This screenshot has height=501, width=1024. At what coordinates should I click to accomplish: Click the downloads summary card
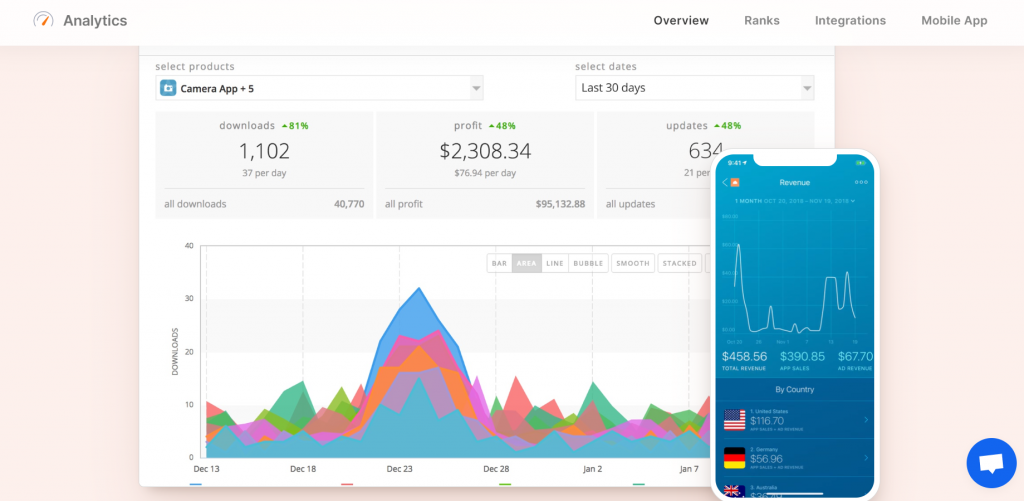264,164
